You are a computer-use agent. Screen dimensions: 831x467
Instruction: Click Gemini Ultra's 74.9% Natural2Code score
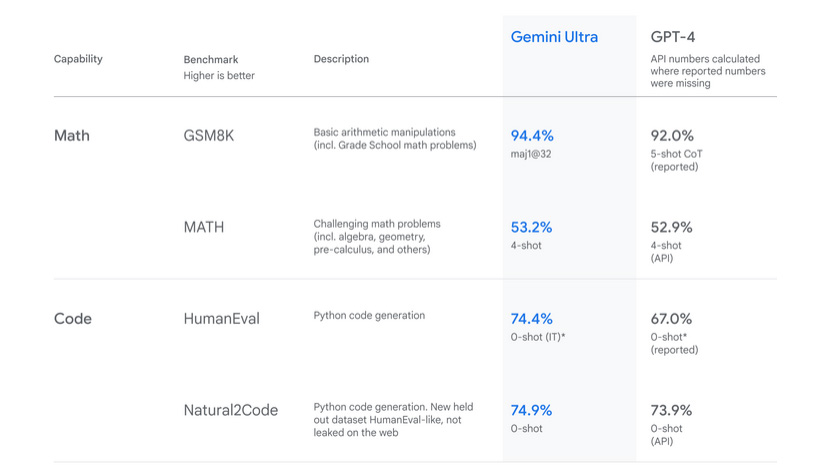click(532, 410)
